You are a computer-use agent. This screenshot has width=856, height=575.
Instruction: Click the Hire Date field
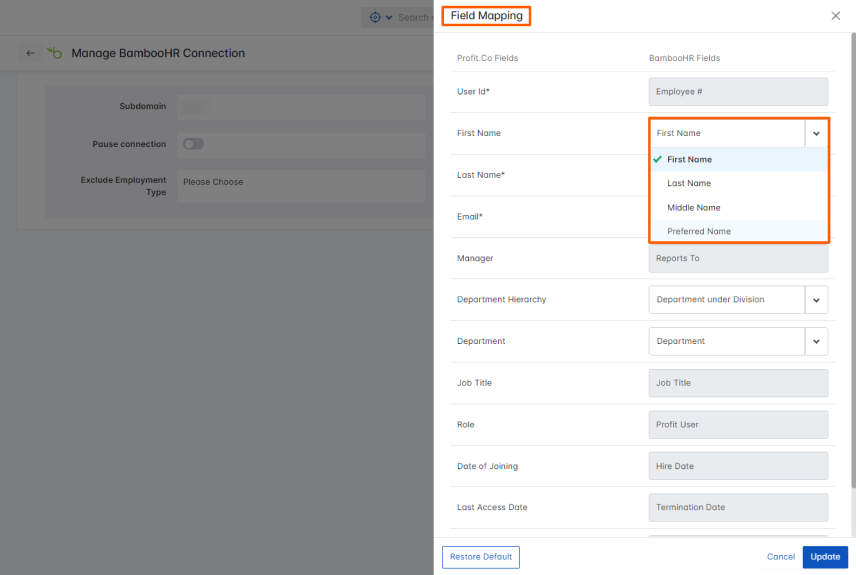click(738, 466)
